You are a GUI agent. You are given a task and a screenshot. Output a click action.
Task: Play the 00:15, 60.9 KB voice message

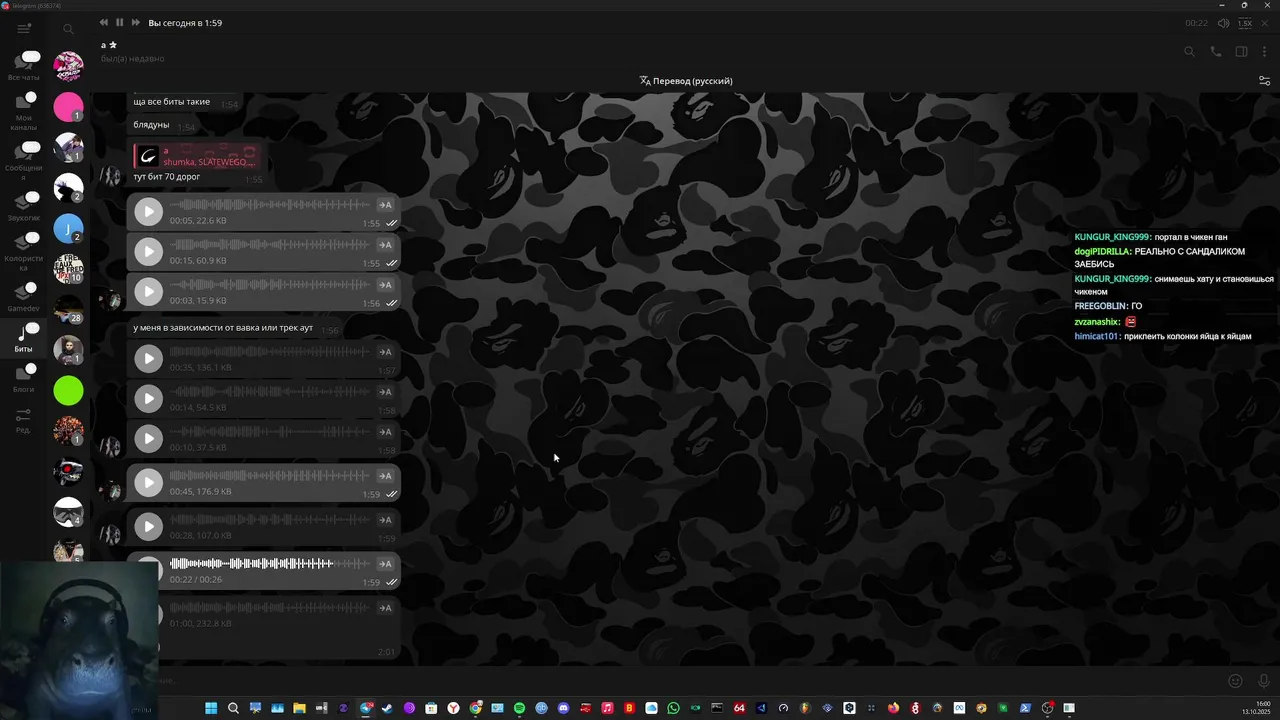pyautogui.click(x=148, y=251)
